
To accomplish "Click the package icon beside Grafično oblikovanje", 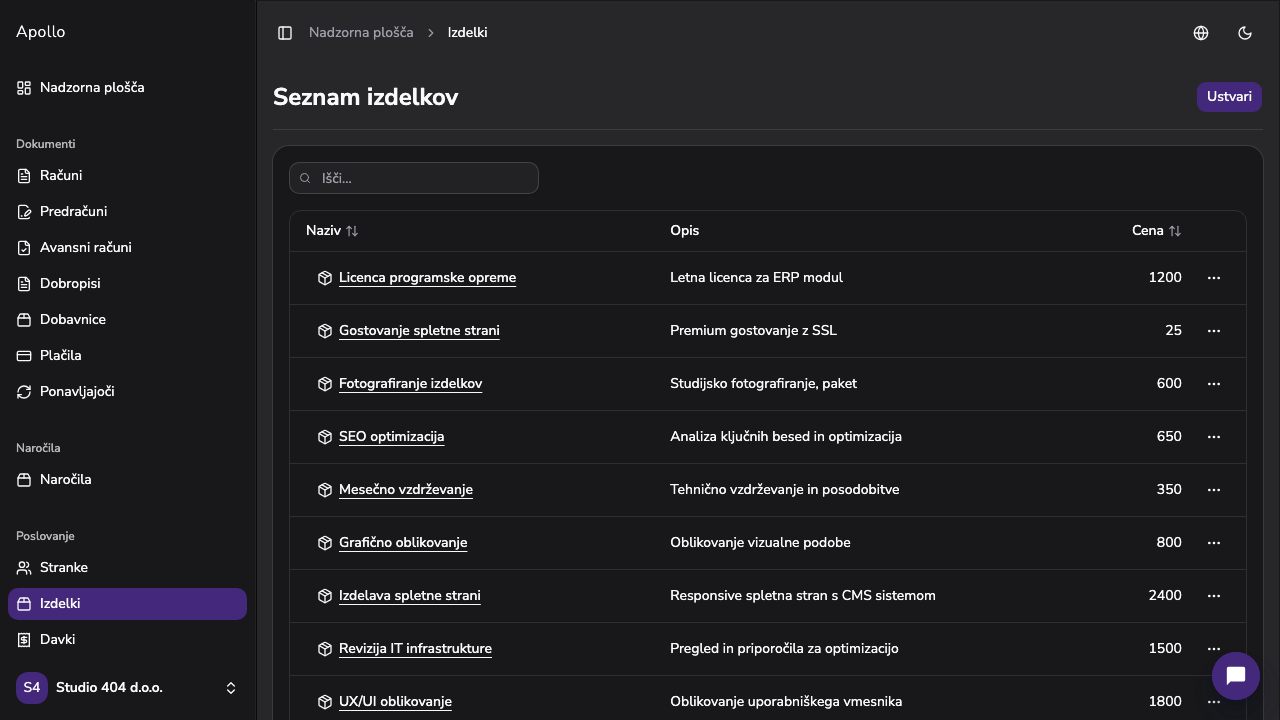I will (325, 543).
